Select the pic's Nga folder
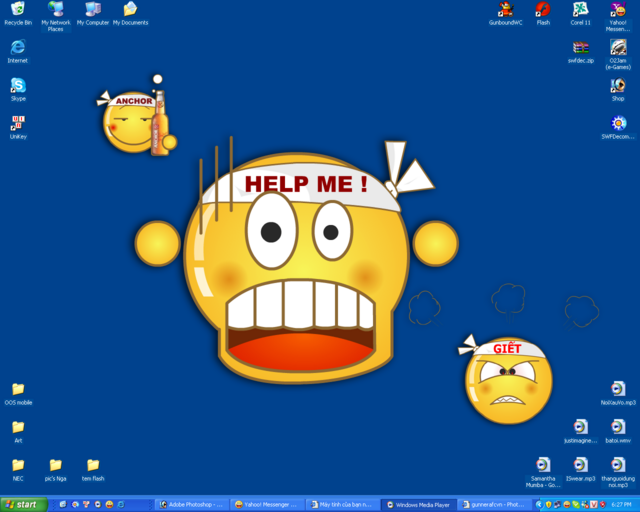This screenshot has width=640, height=512. pyautogui.click(x=56, y=470)
